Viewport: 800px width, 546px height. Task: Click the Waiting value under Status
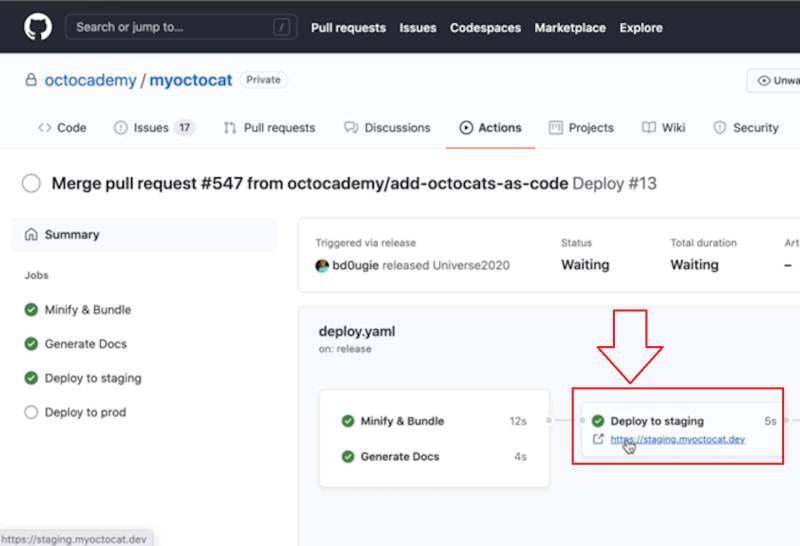585,265
